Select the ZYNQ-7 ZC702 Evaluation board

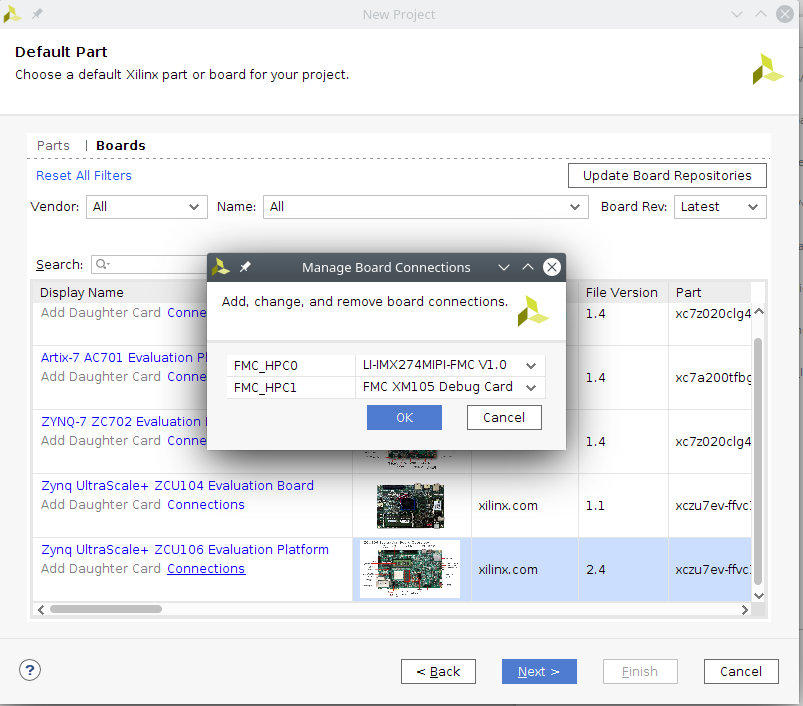point(124,421)
